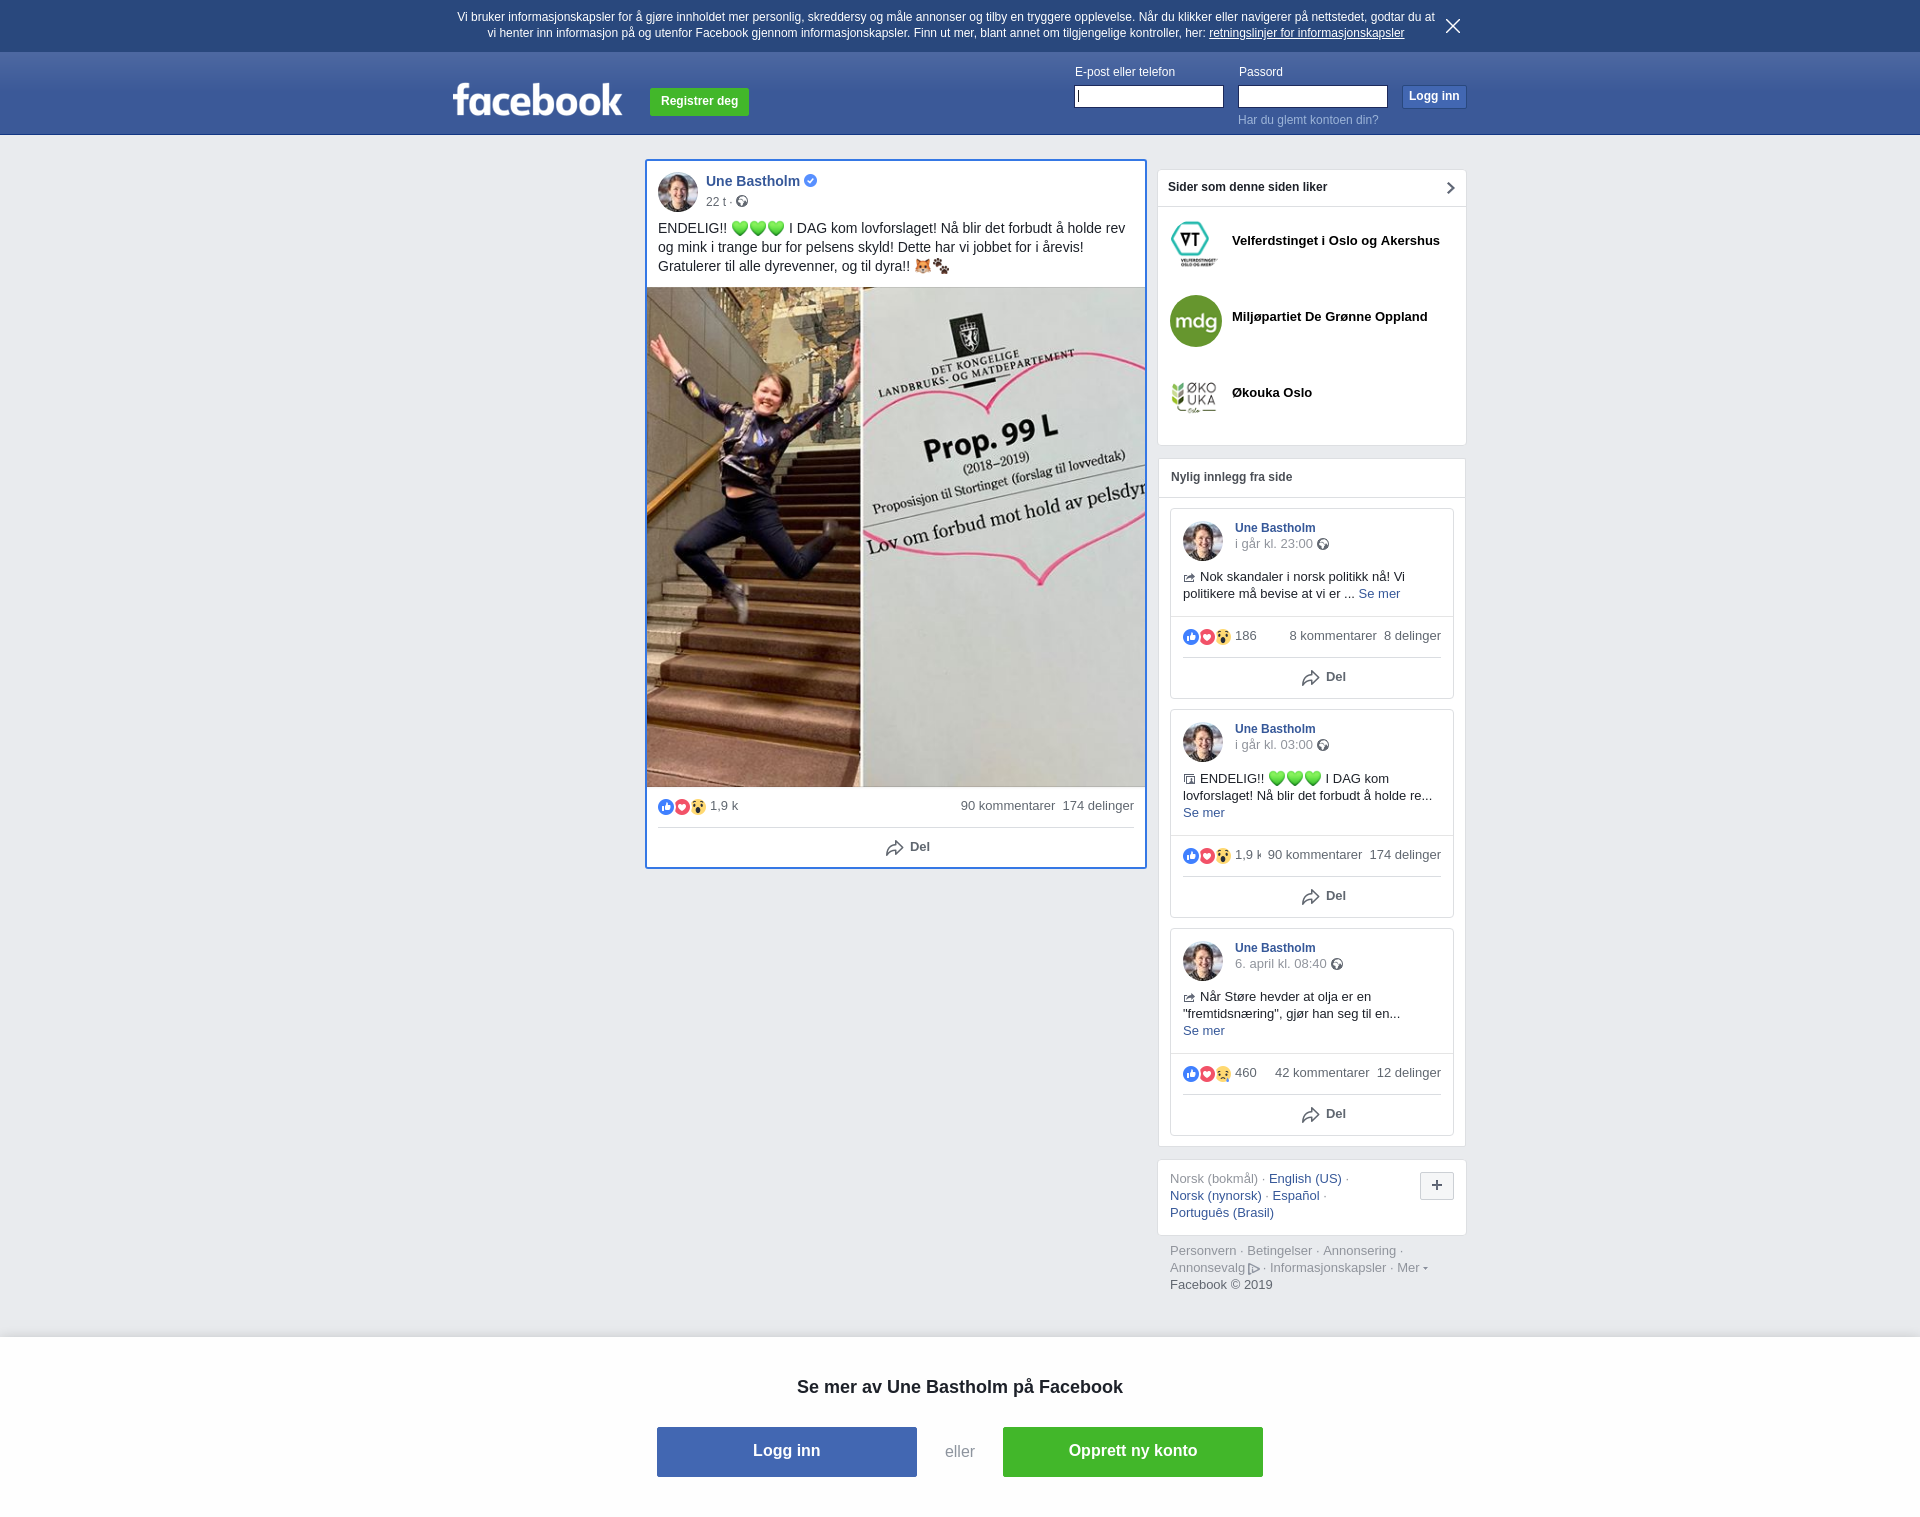The width and height of the screenshot is (1920, 1517).
Task: Close the cookie notice banner
Action: coord(1453,26)
